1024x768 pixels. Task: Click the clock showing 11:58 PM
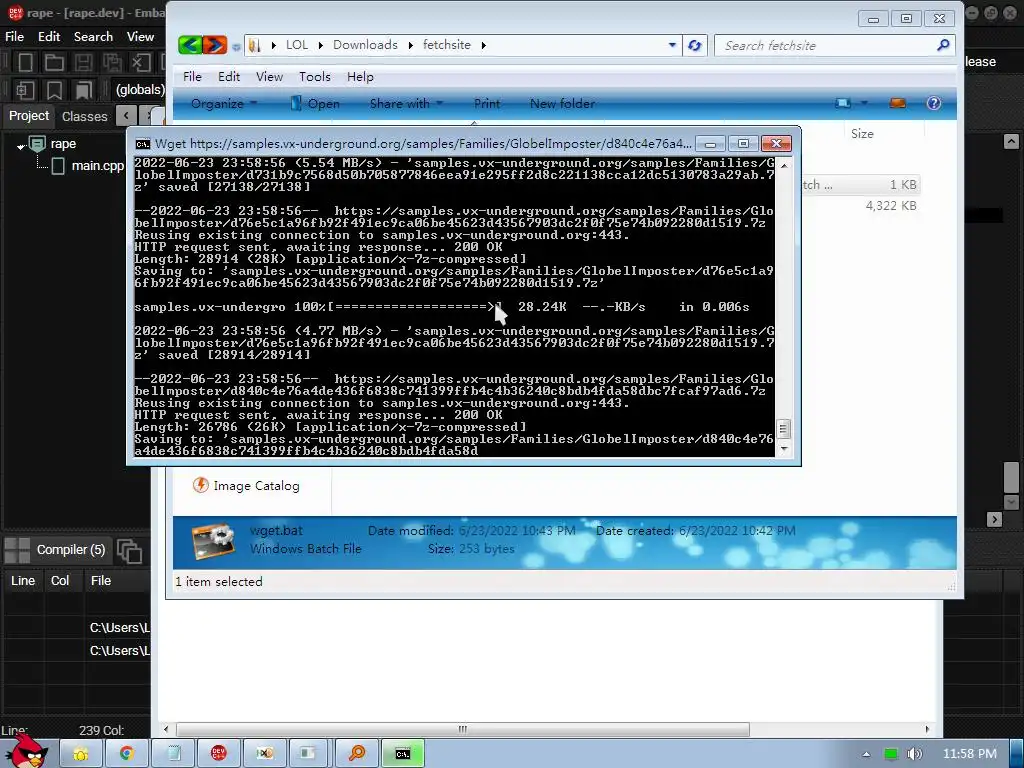[969, 754]
